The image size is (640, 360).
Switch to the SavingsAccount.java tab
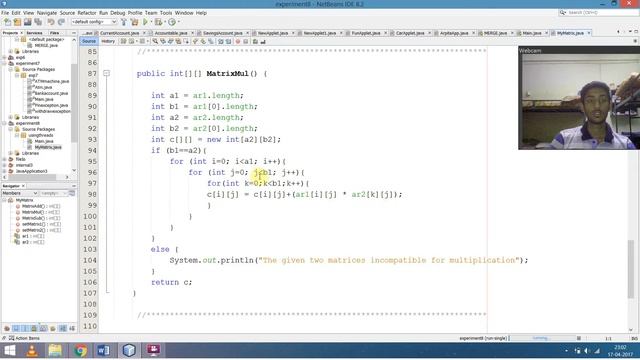(x=222, y=33)
